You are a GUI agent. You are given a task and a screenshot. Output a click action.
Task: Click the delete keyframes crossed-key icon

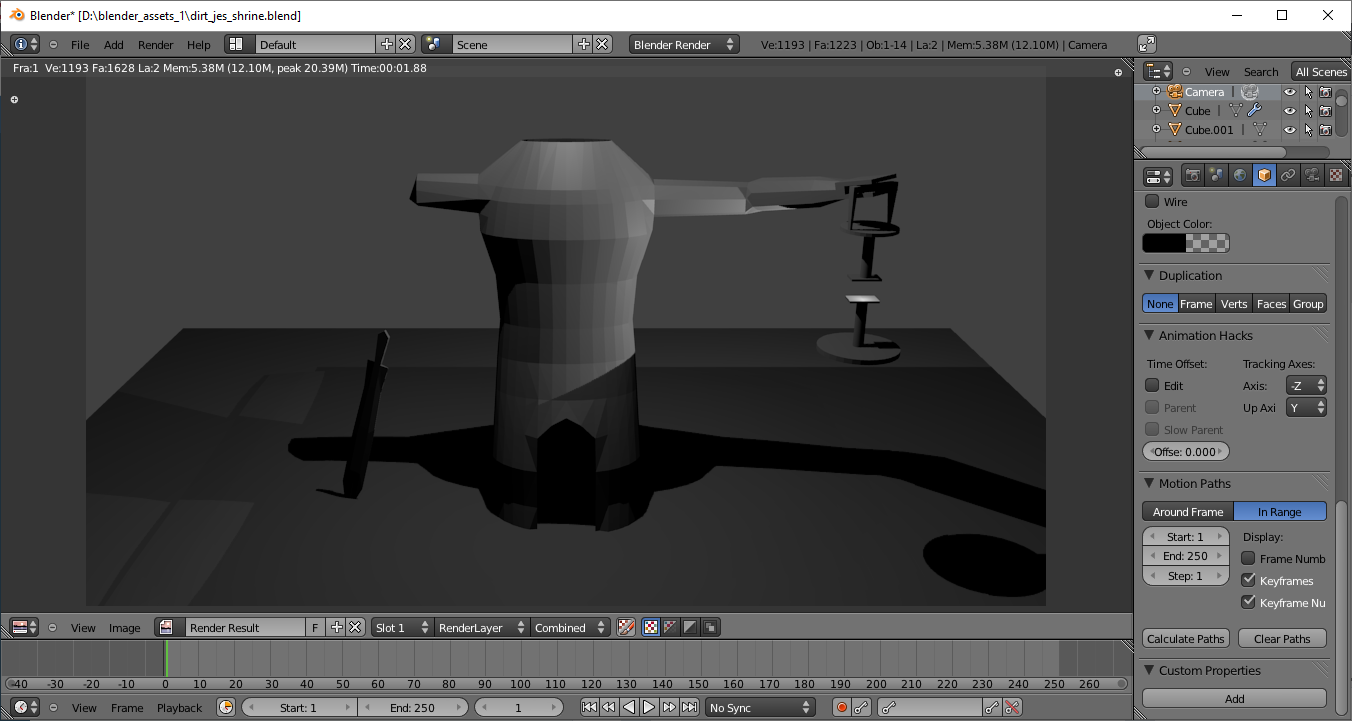[x=1013, y=708]
